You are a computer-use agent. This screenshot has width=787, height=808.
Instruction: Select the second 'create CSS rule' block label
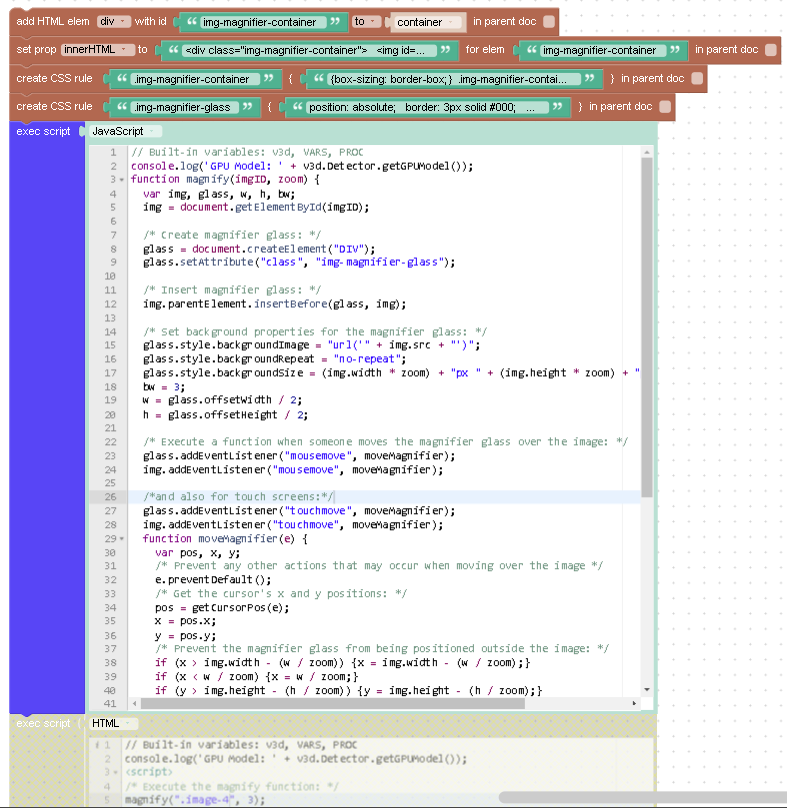coord(54,107)
